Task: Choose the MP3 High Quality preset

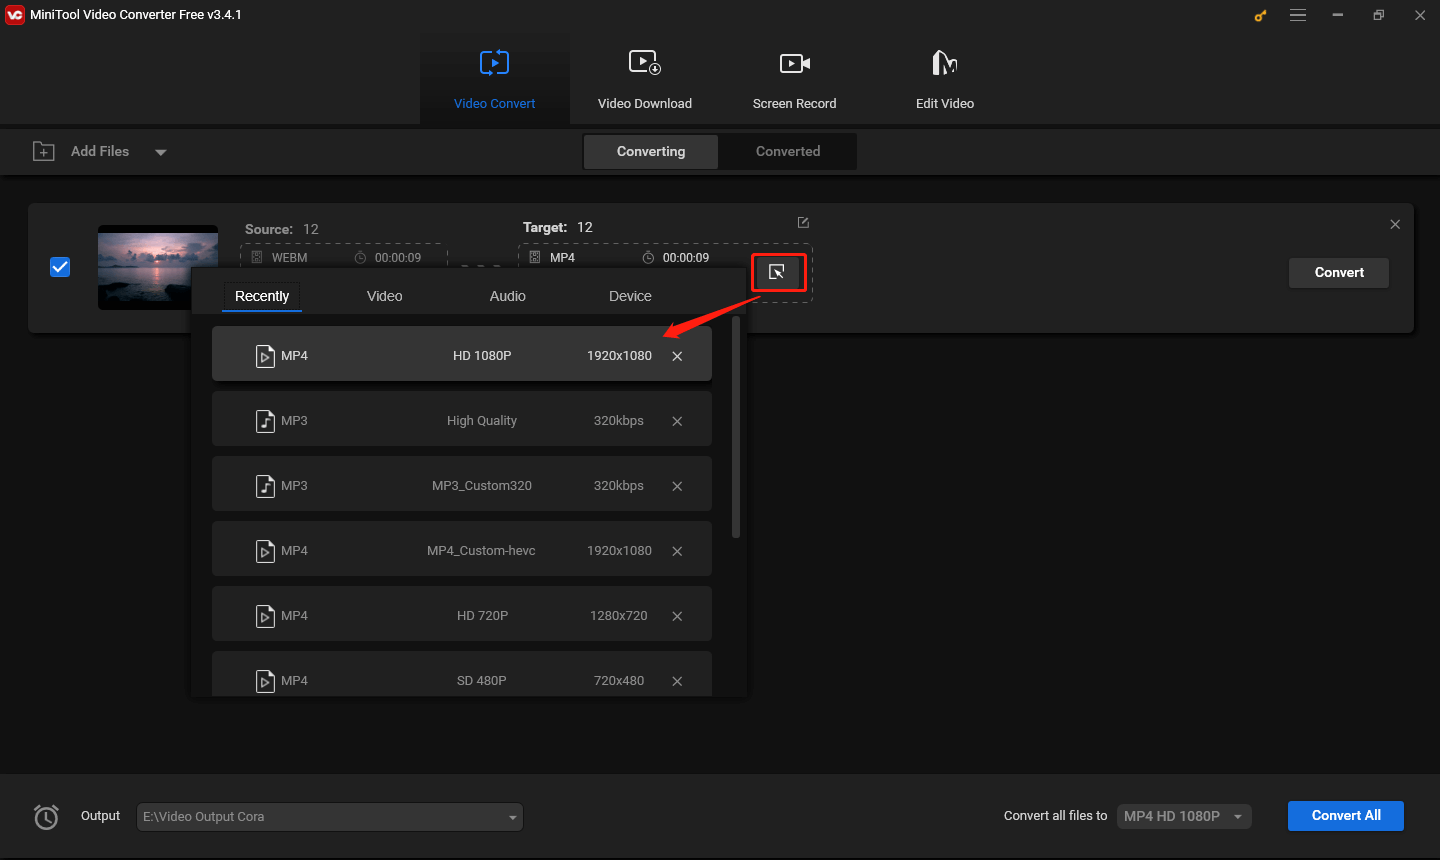Action: point(462,419)
